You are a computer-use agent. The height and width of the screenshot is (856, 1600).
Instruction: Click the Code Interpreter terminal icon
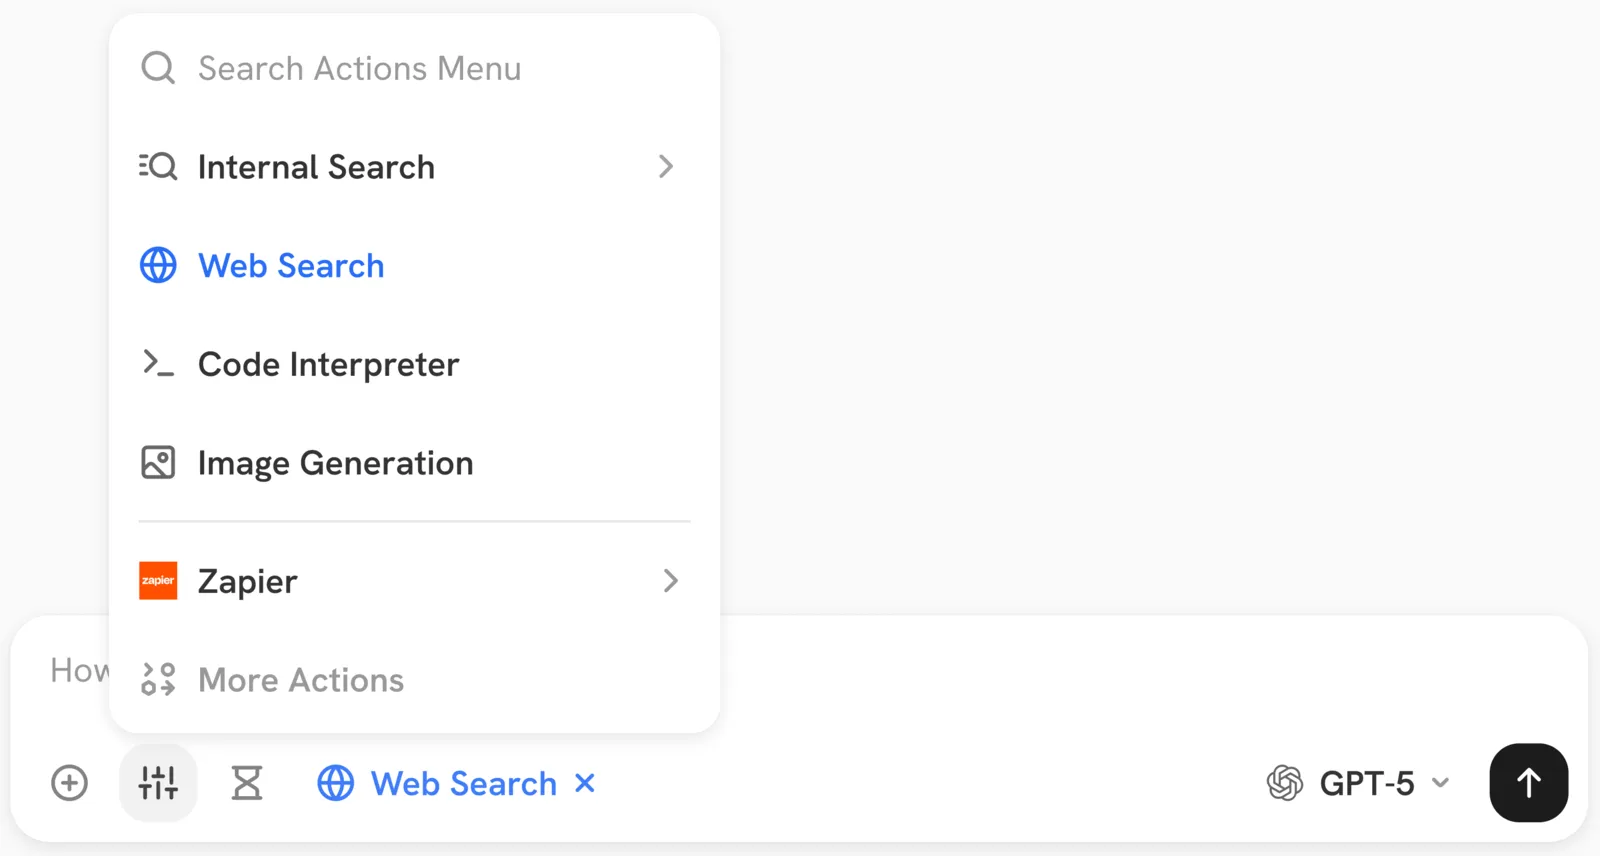(x=158, y=363)
